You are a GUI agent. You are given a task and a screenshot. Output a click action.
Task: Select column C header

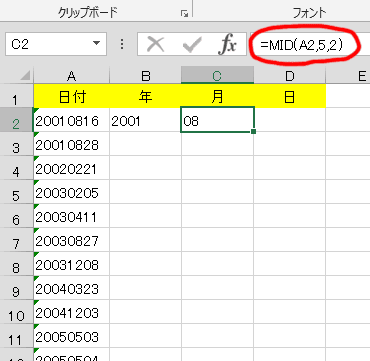(217, 76)
